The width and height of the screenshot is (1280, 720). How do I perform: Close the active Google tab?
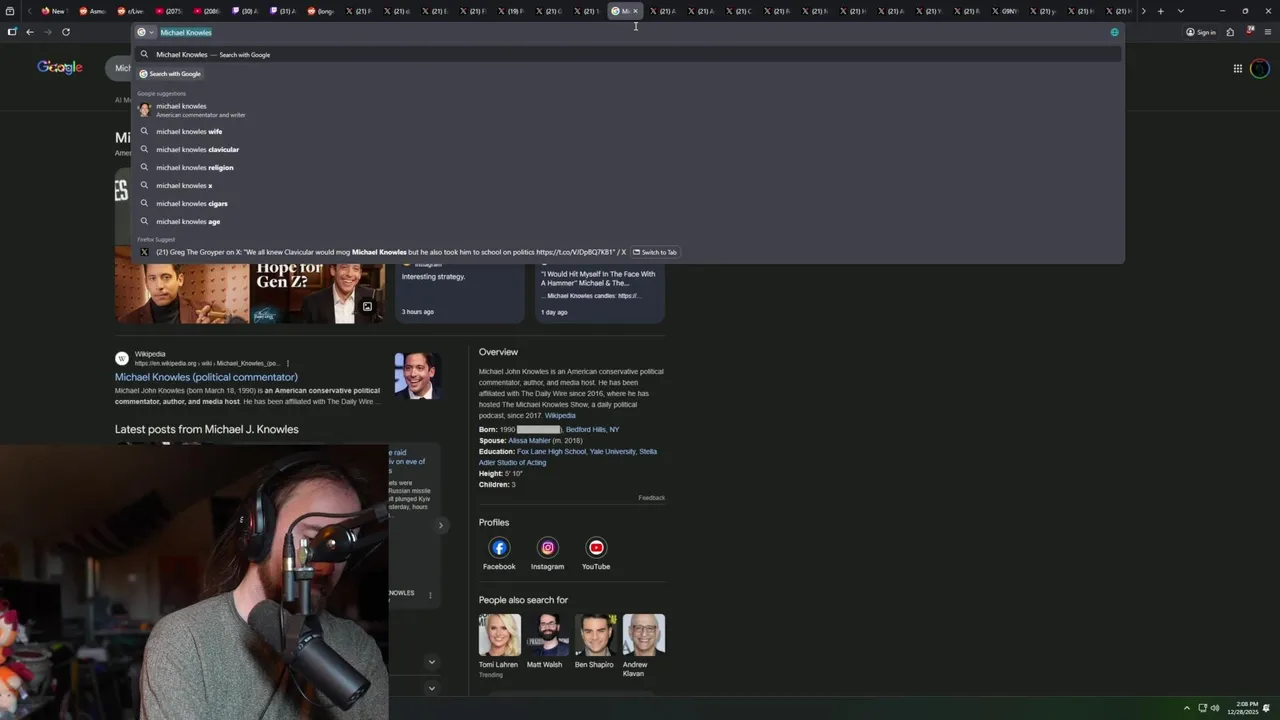click(635, 11)
